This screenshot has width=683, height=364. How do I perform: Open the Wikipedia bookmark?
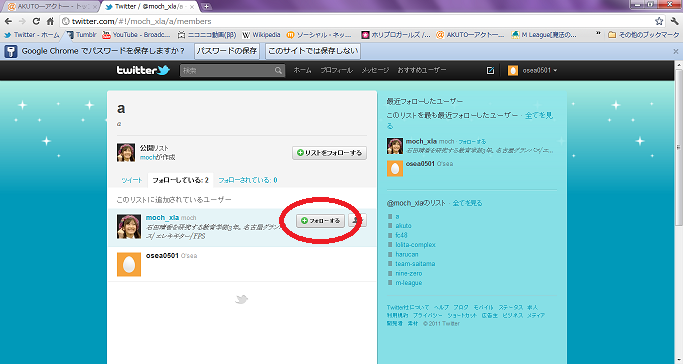(x=261, y=35)
